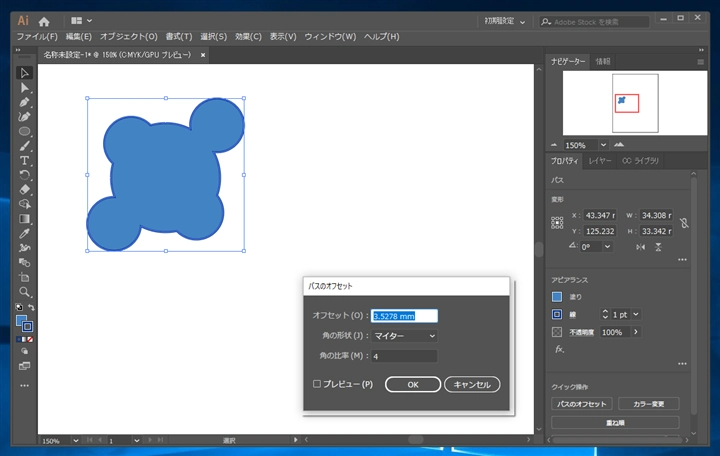This screenshot has height=456, width=720.
Task: Flip vertically in Transform section
Action: [658, 247]
